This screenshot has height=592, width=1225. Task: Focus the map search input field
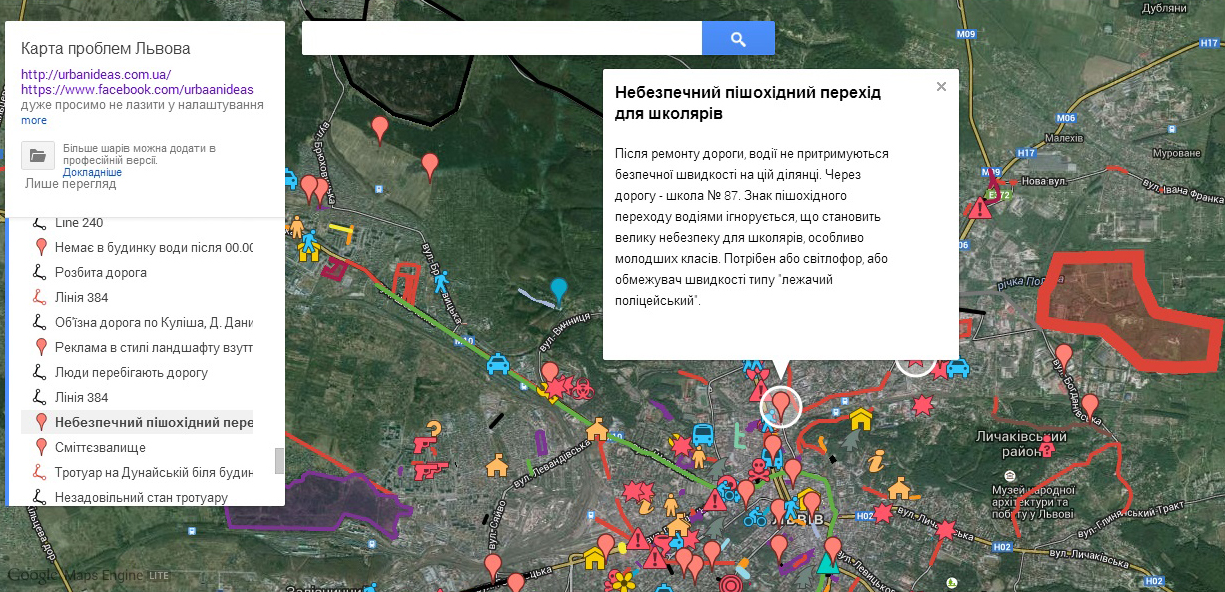[501, 39]
